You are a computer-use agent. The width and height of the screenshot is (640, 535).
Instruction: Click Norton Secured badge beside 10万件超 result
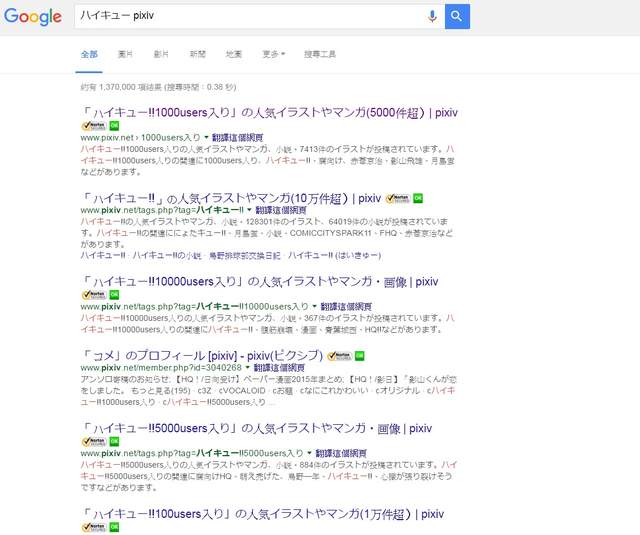[x=398, y=199]
